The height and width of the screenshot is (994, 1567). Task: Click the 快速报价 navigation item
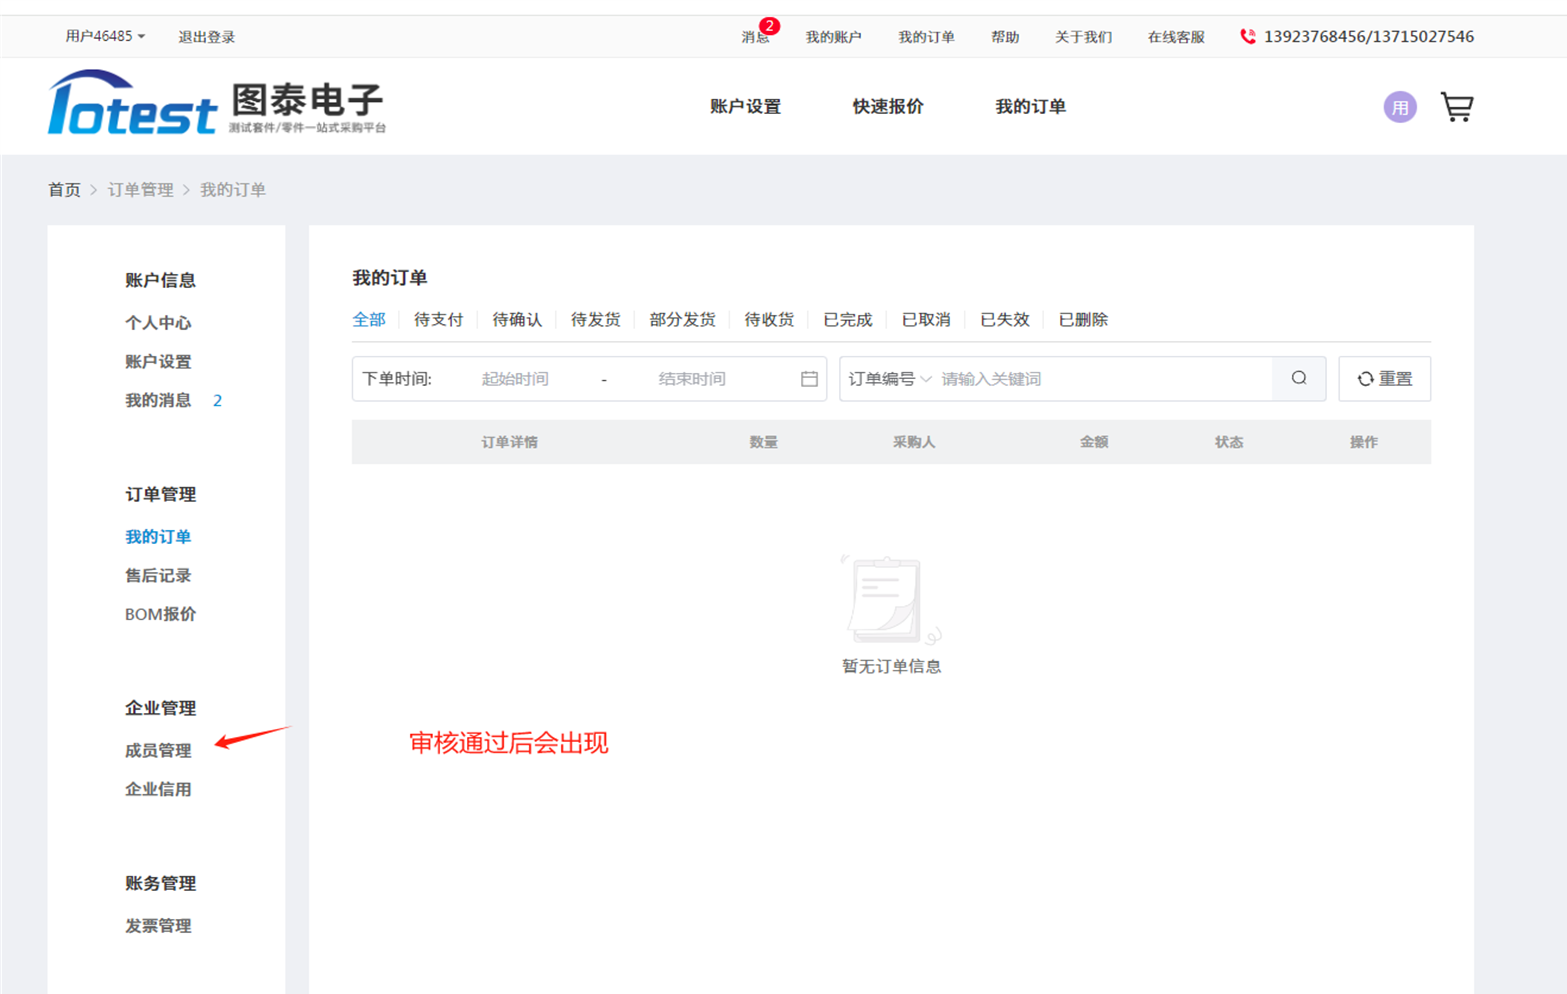(887, 107)
